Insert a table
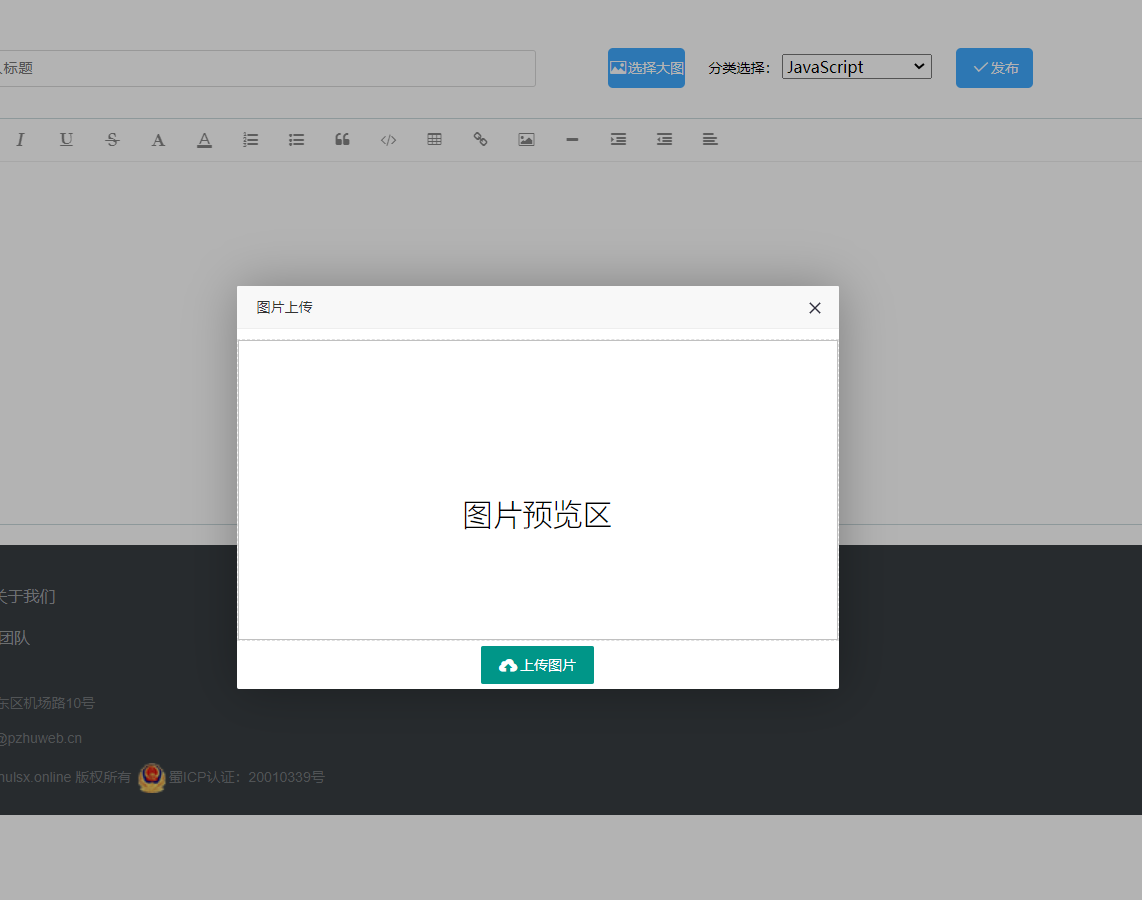Viewport: 1142px width, 900px height. pos(435,140)
